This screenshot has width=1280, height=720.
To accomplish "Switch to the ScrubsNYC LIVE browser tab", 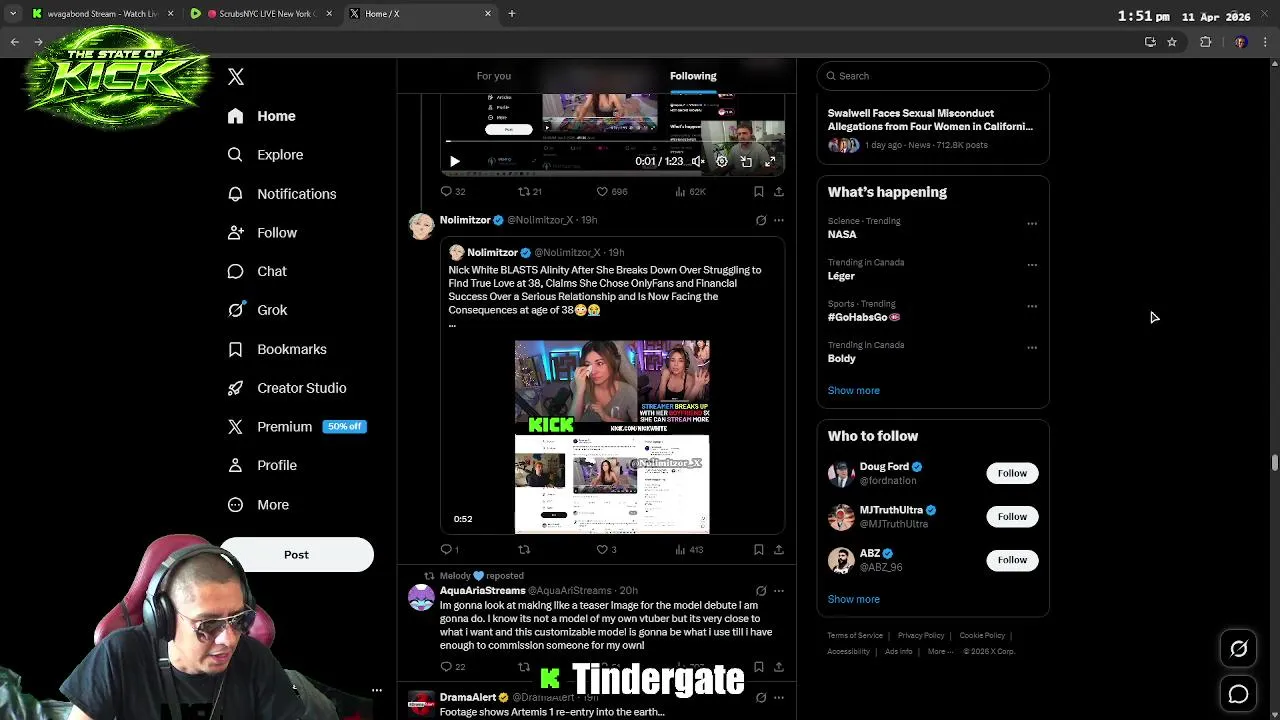I will click(x=262, y=14).
